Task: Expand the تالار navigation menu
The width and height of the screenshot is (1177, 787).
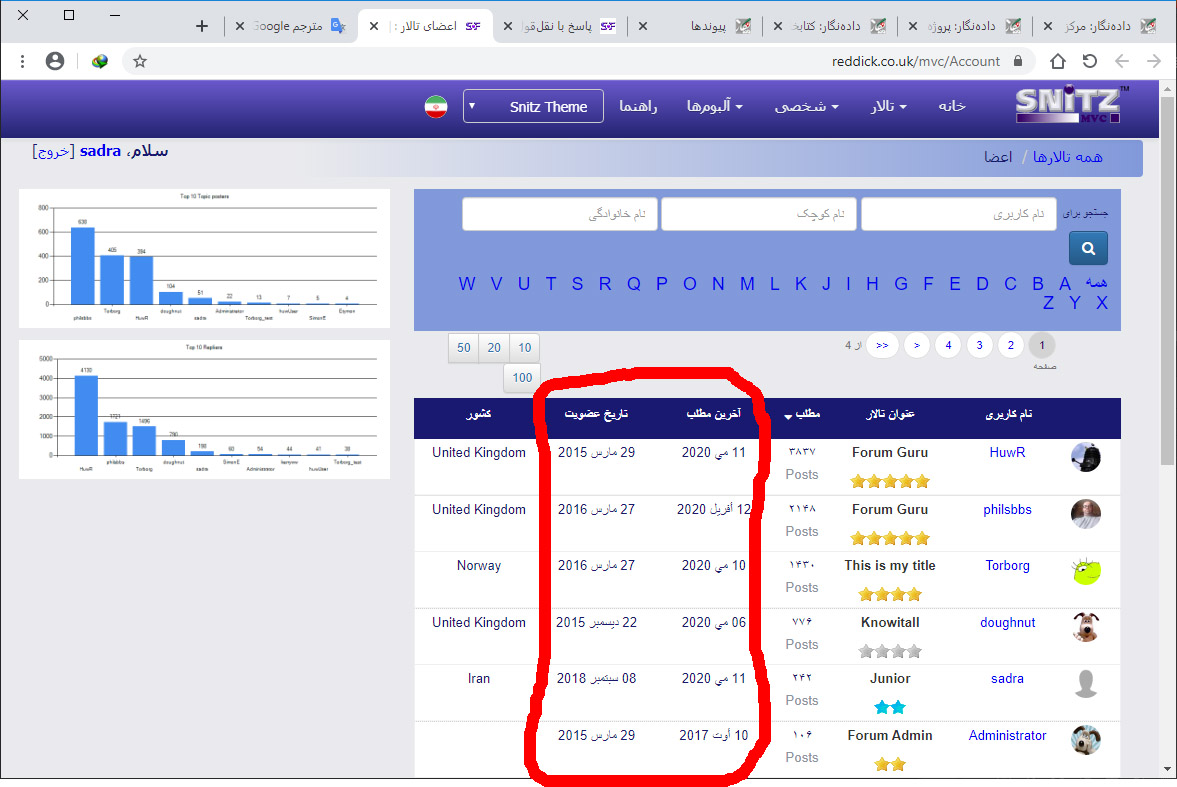Action: click(888, 106)
